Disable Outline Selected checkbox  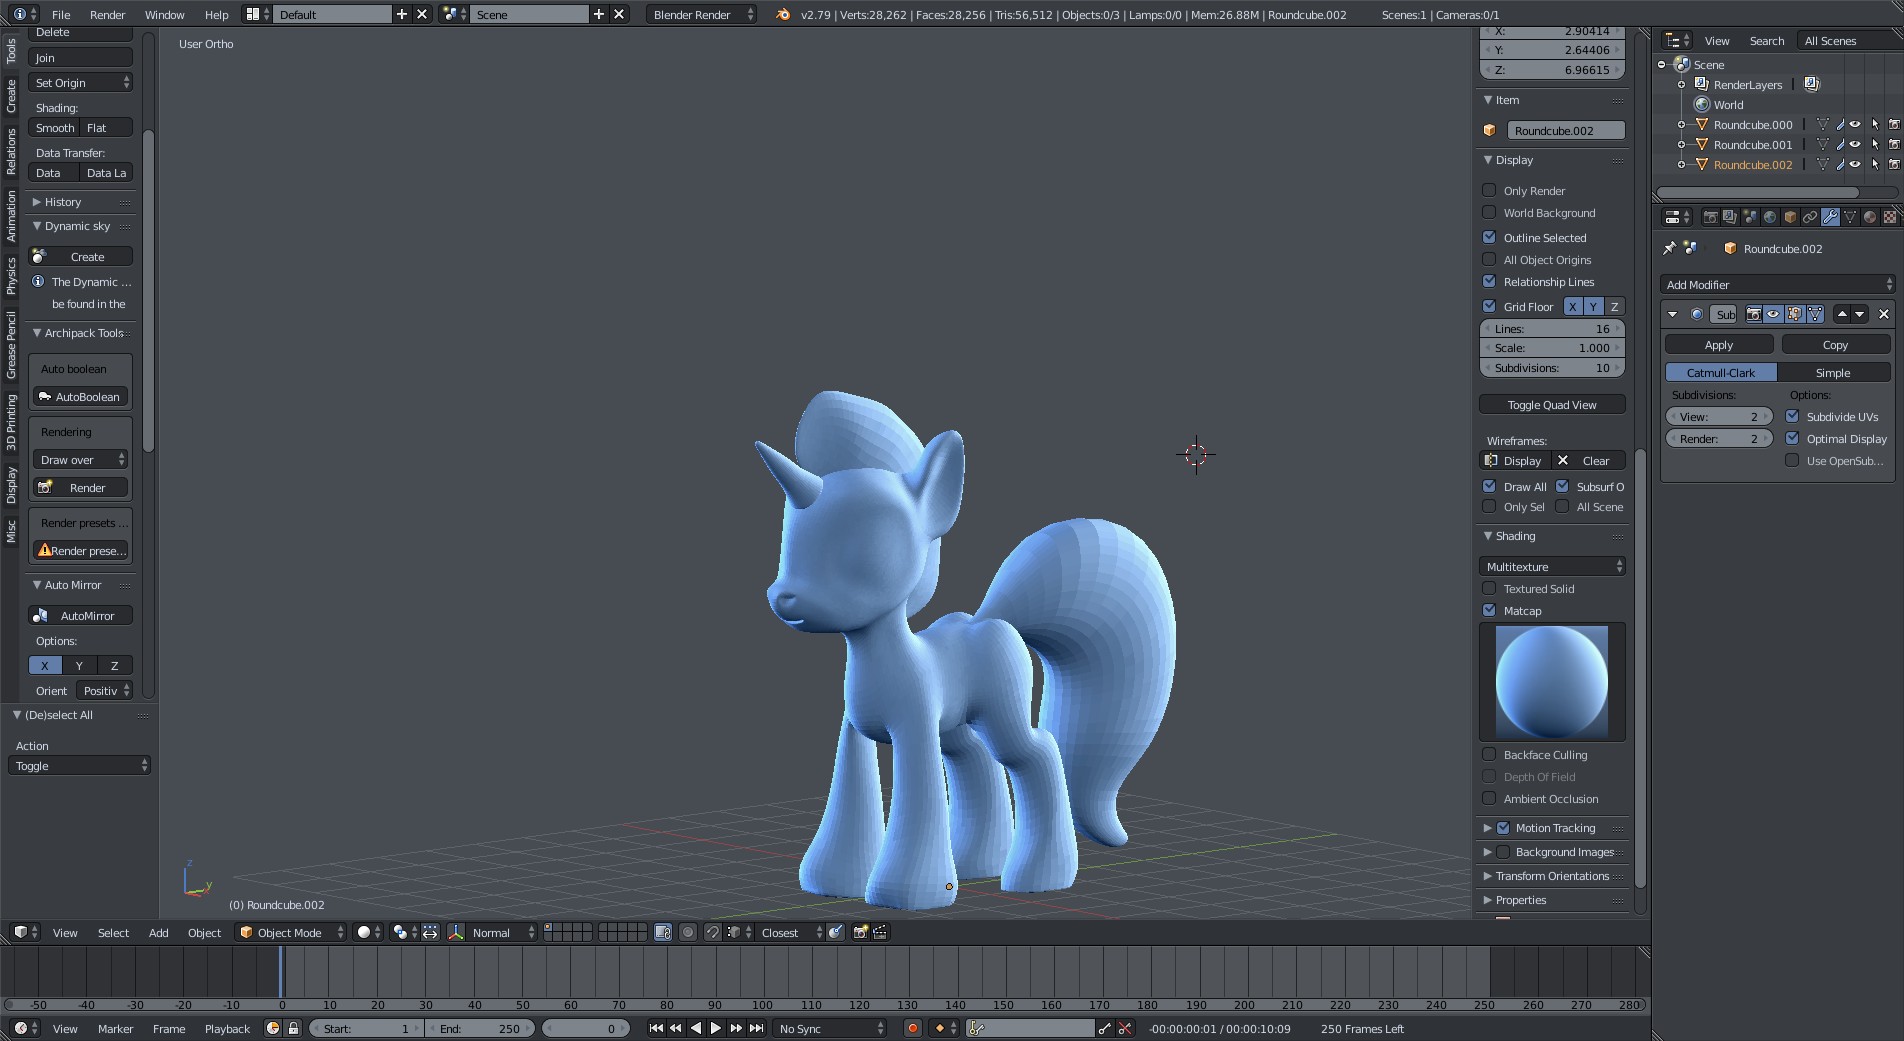point(1489,237)
